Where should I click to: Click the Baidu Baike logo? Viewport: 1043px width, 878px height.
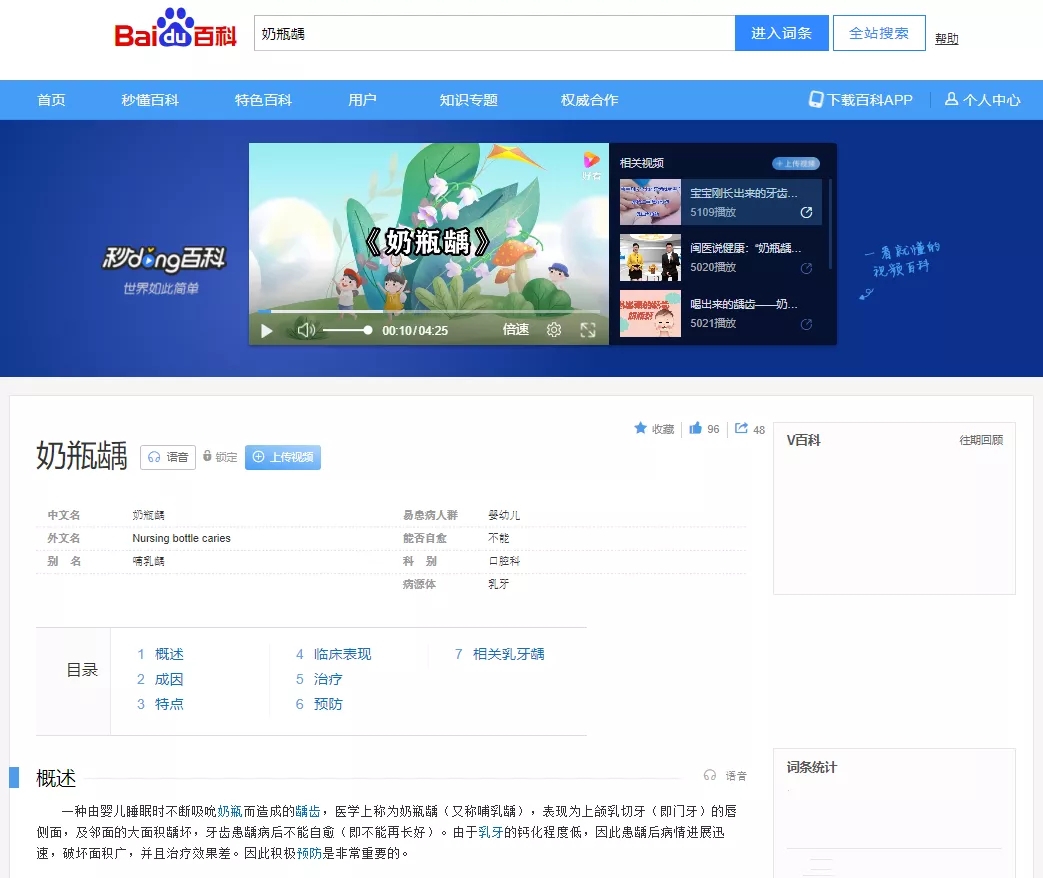[176, 31]
